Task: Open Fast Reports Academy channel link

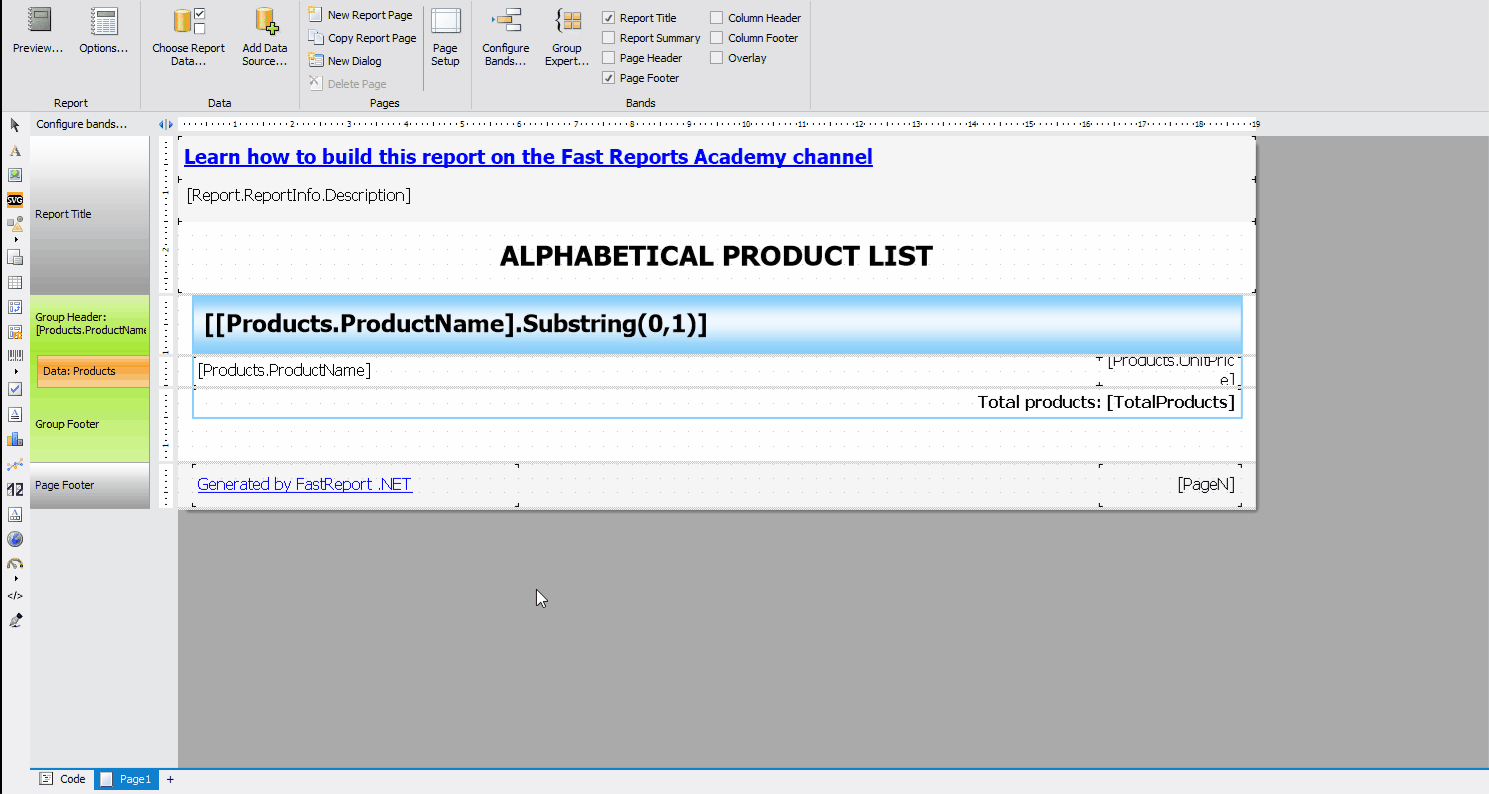Action: point(528,157)
